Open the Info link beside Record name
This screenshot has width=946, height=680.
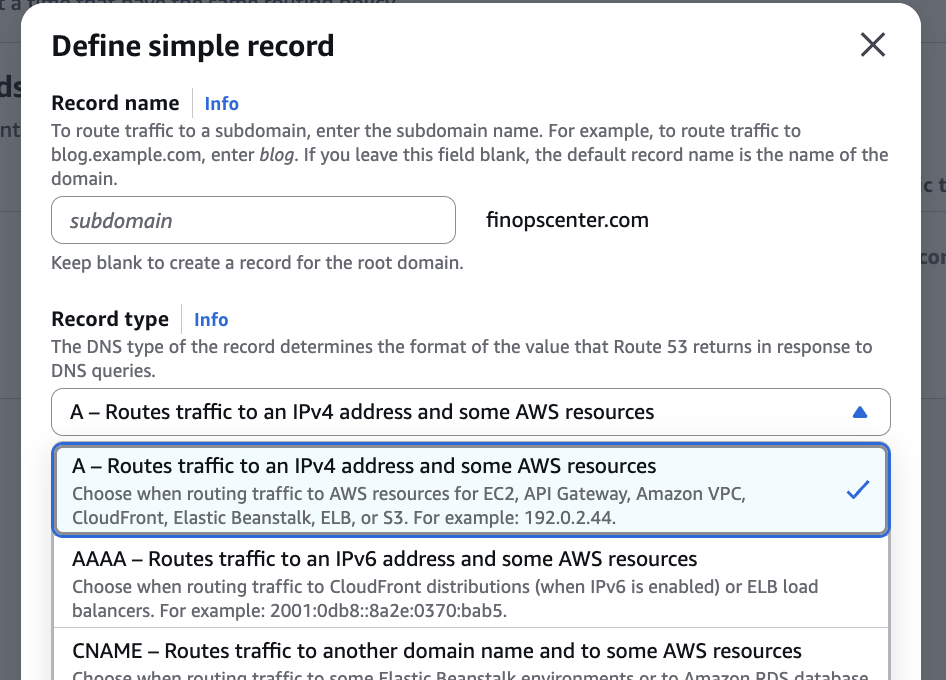tap(221, 103)
